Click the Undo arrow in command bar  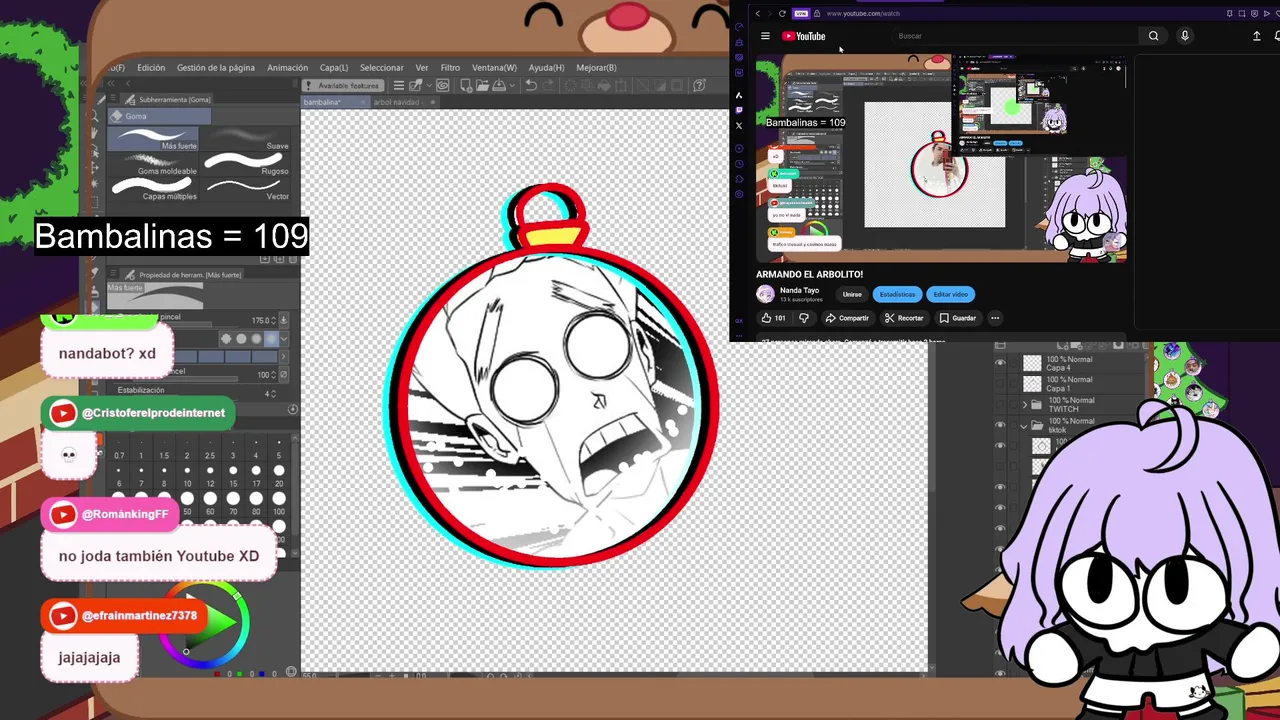pos(531,85)
